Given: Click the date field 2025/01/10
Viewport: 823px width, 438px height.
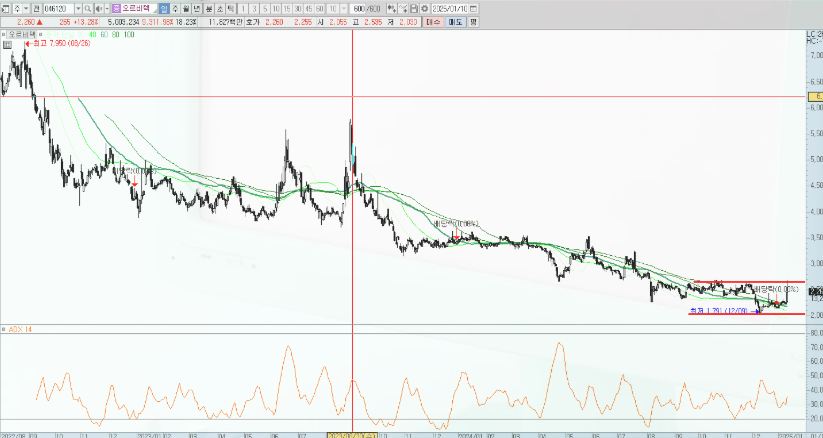Looking at the screenshot, I should click(x=450, y=9).
